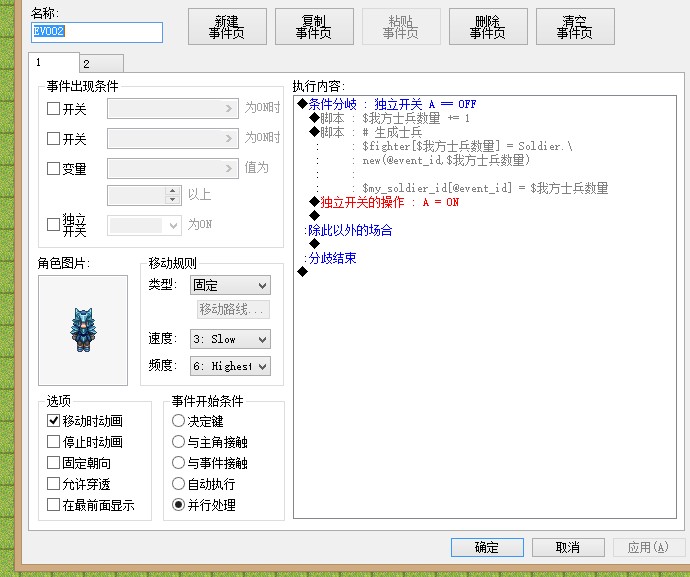This screenshot has height=577, width=690.
Task: Check the 固定朝向 option
Action: 53,463
